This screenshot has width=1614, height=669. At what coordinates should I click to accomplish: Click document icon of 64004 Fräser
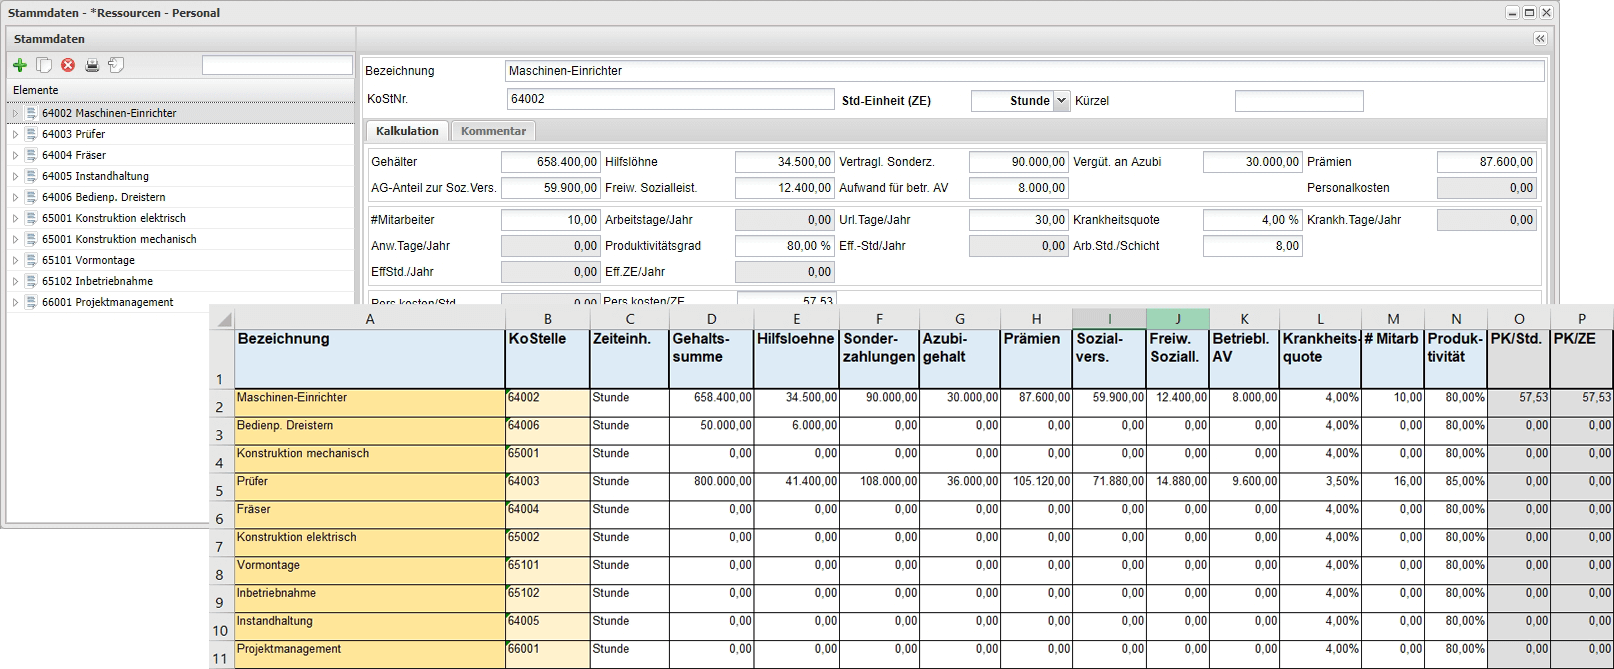pos(32,155)
